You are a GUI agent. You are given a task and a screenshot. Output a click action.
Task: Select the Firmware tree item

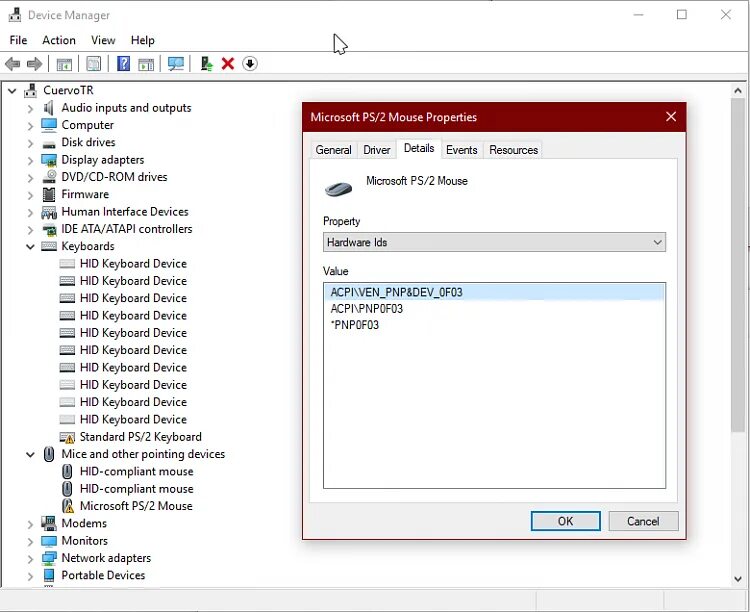point(85,194)
